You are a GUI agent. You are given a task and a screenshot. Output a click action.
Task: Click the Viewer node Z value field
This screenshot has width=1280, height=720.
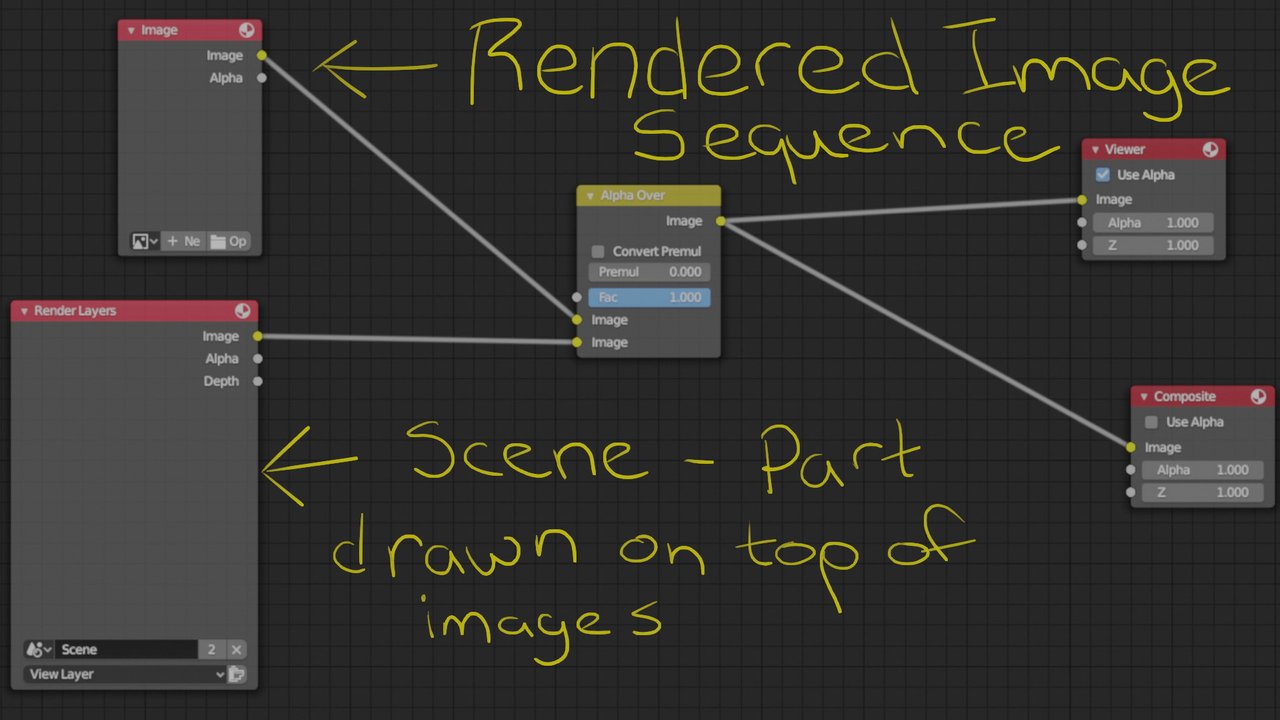pos(1154,245)
